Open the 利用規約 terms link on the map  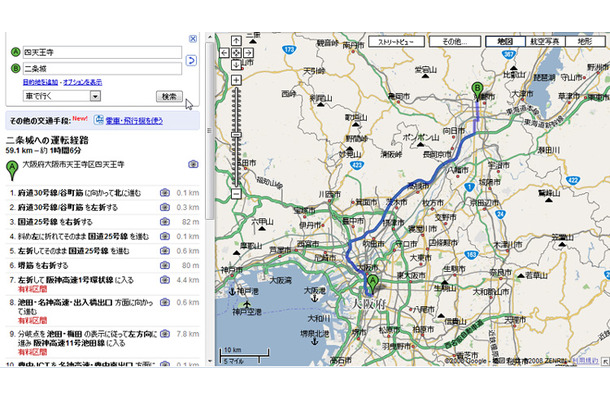pyautogui.click(x=586, y=361)
